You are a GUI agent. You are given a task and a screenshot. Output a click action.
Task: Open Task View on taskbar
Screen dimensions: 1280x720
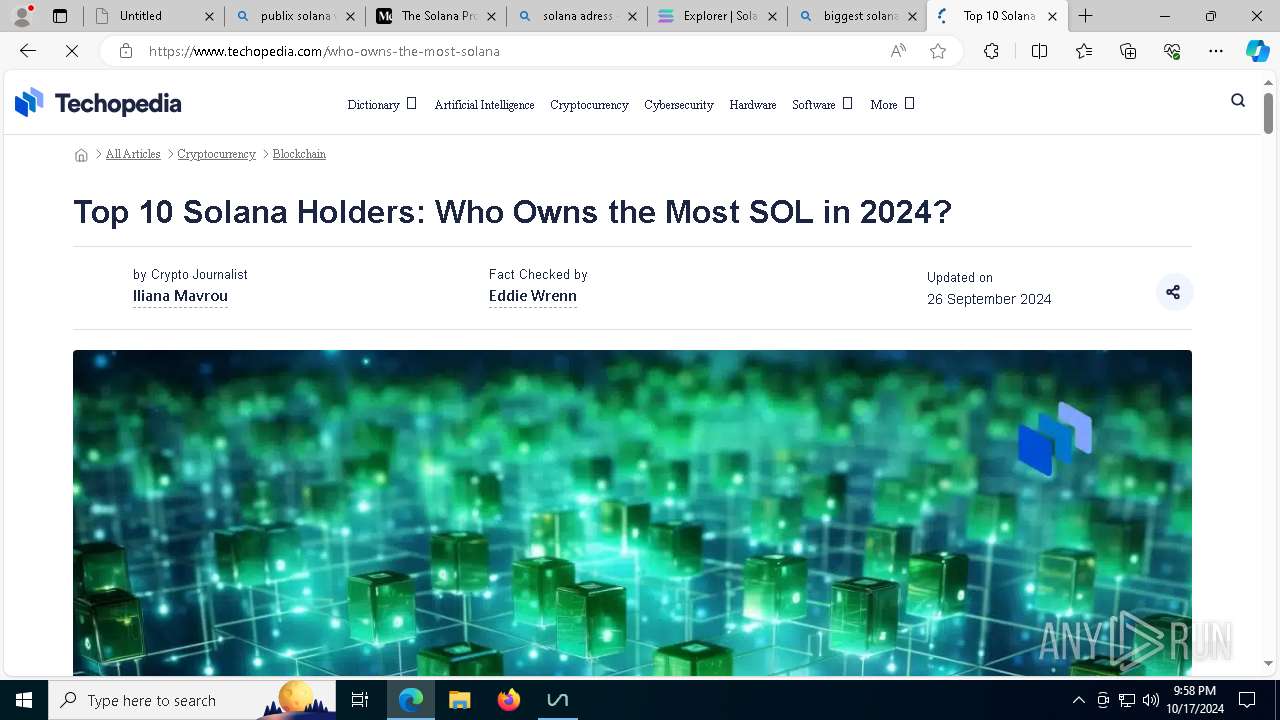coord(360,700)
